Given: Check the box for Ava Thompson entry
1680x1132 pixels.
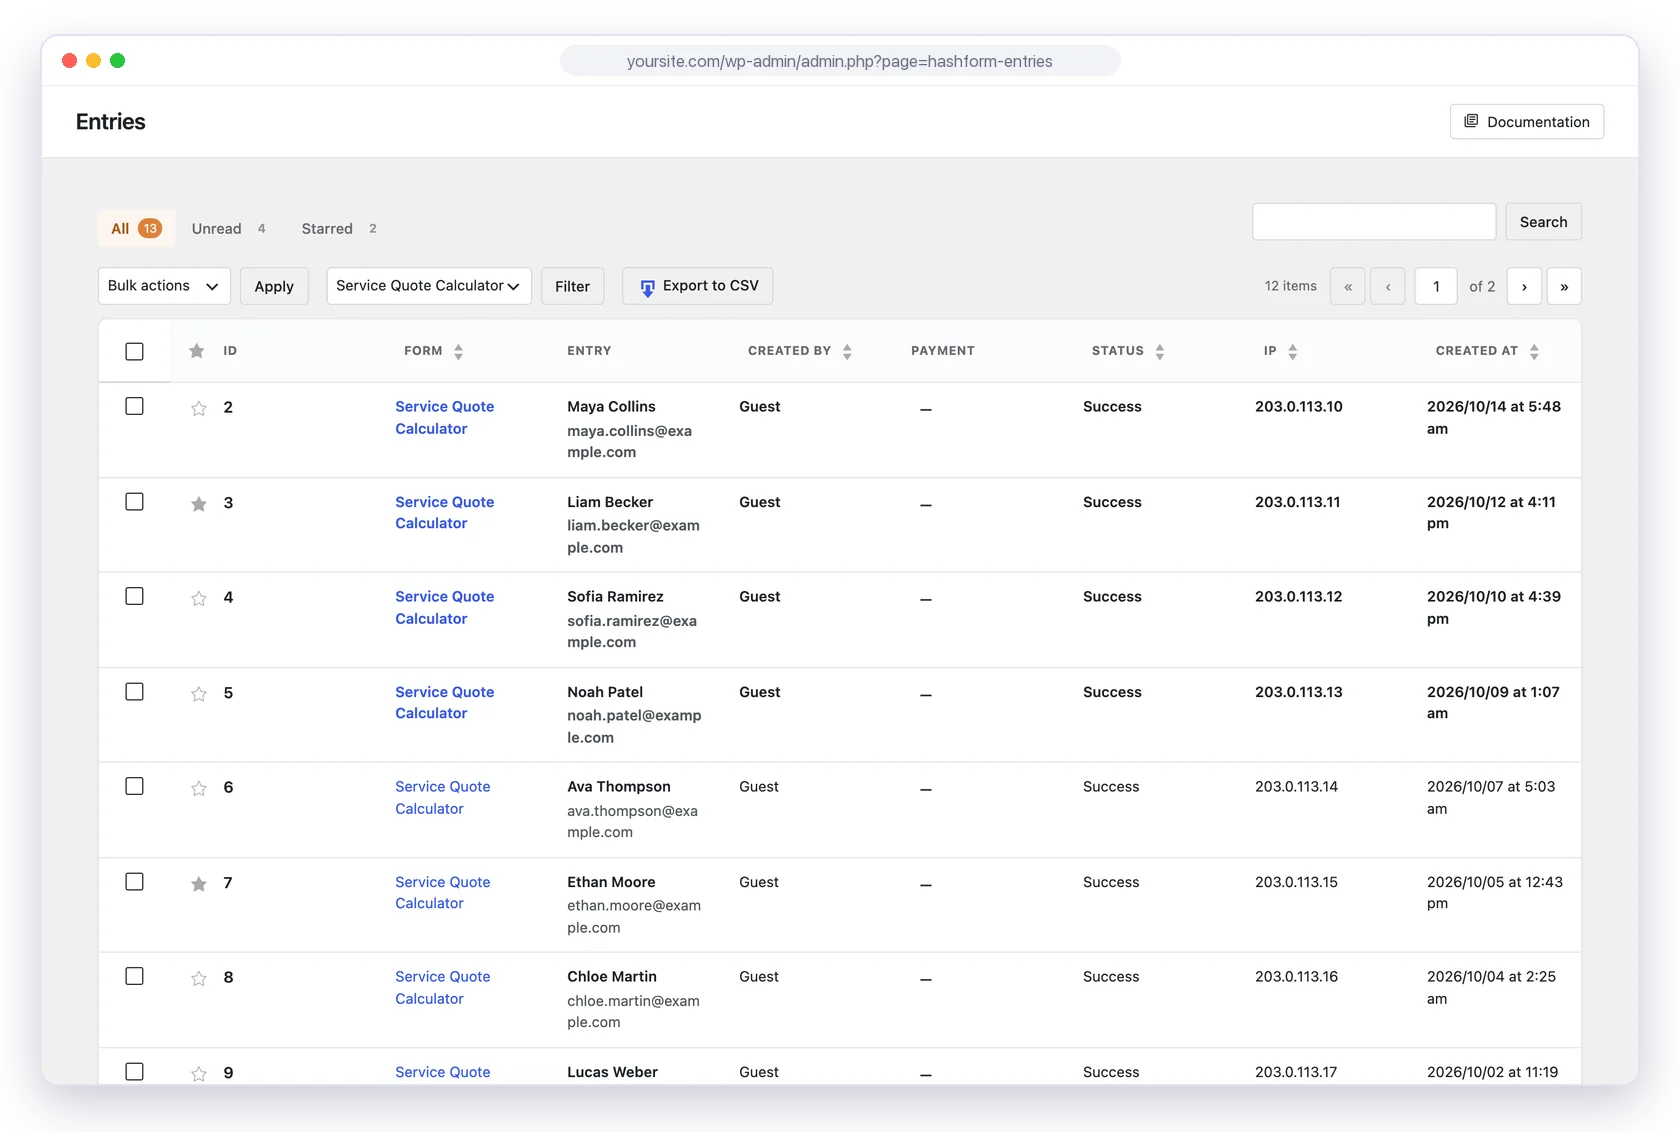Looking at the screenshot, I should coord(134,786).
